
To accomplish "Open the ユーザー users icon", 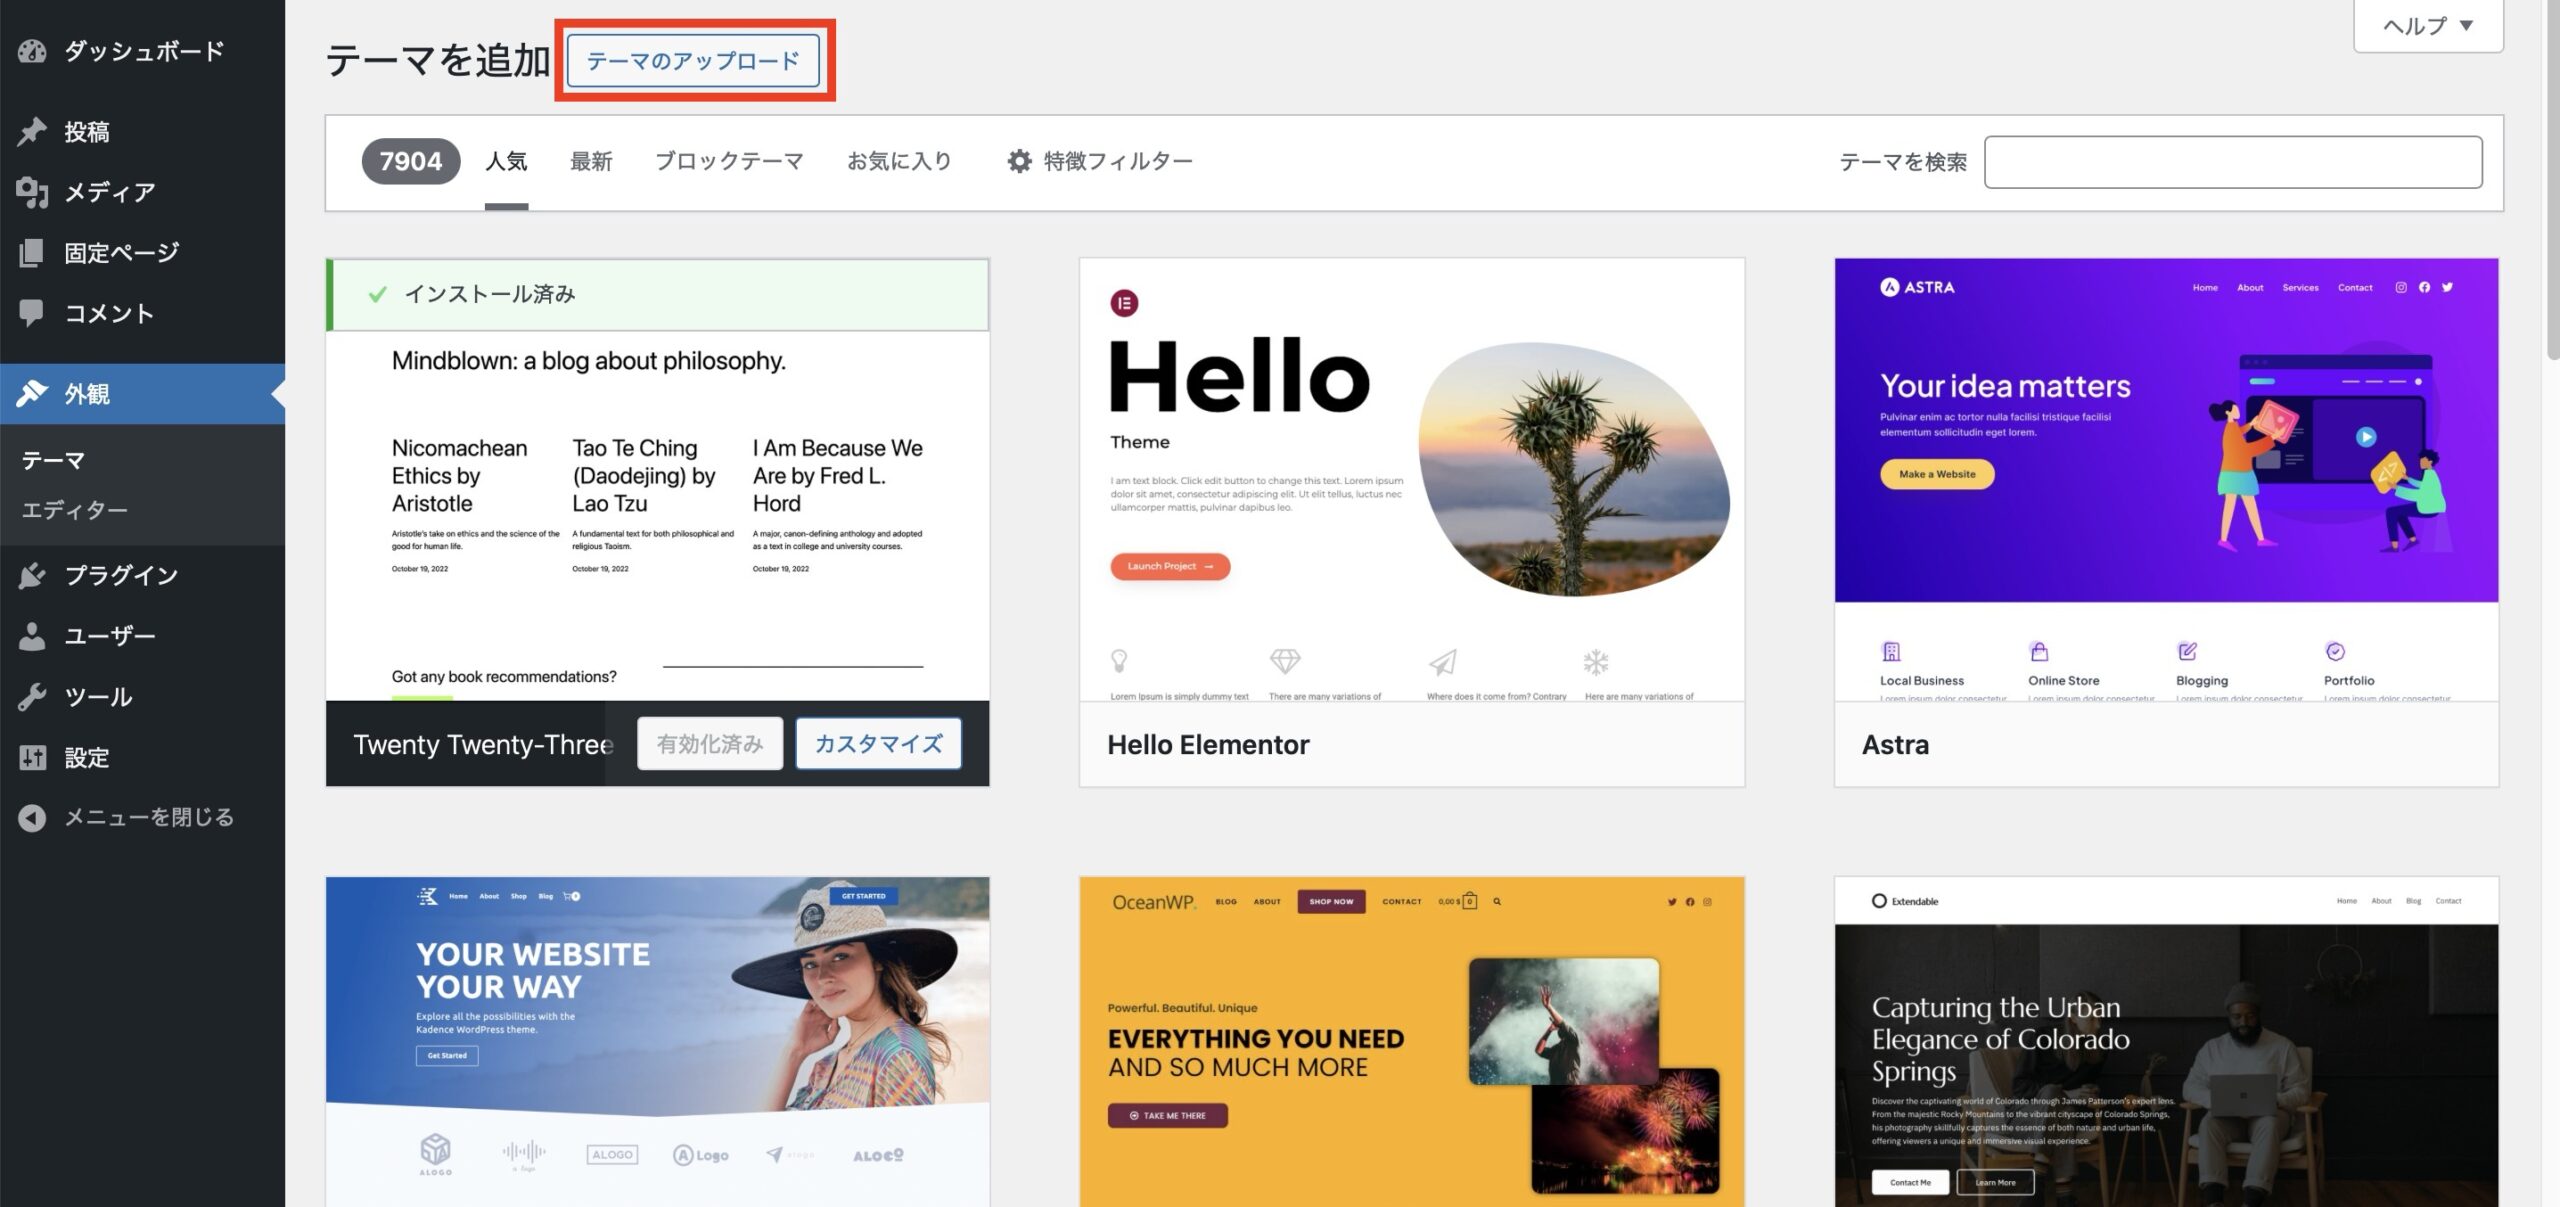I will tap(33, 636).
